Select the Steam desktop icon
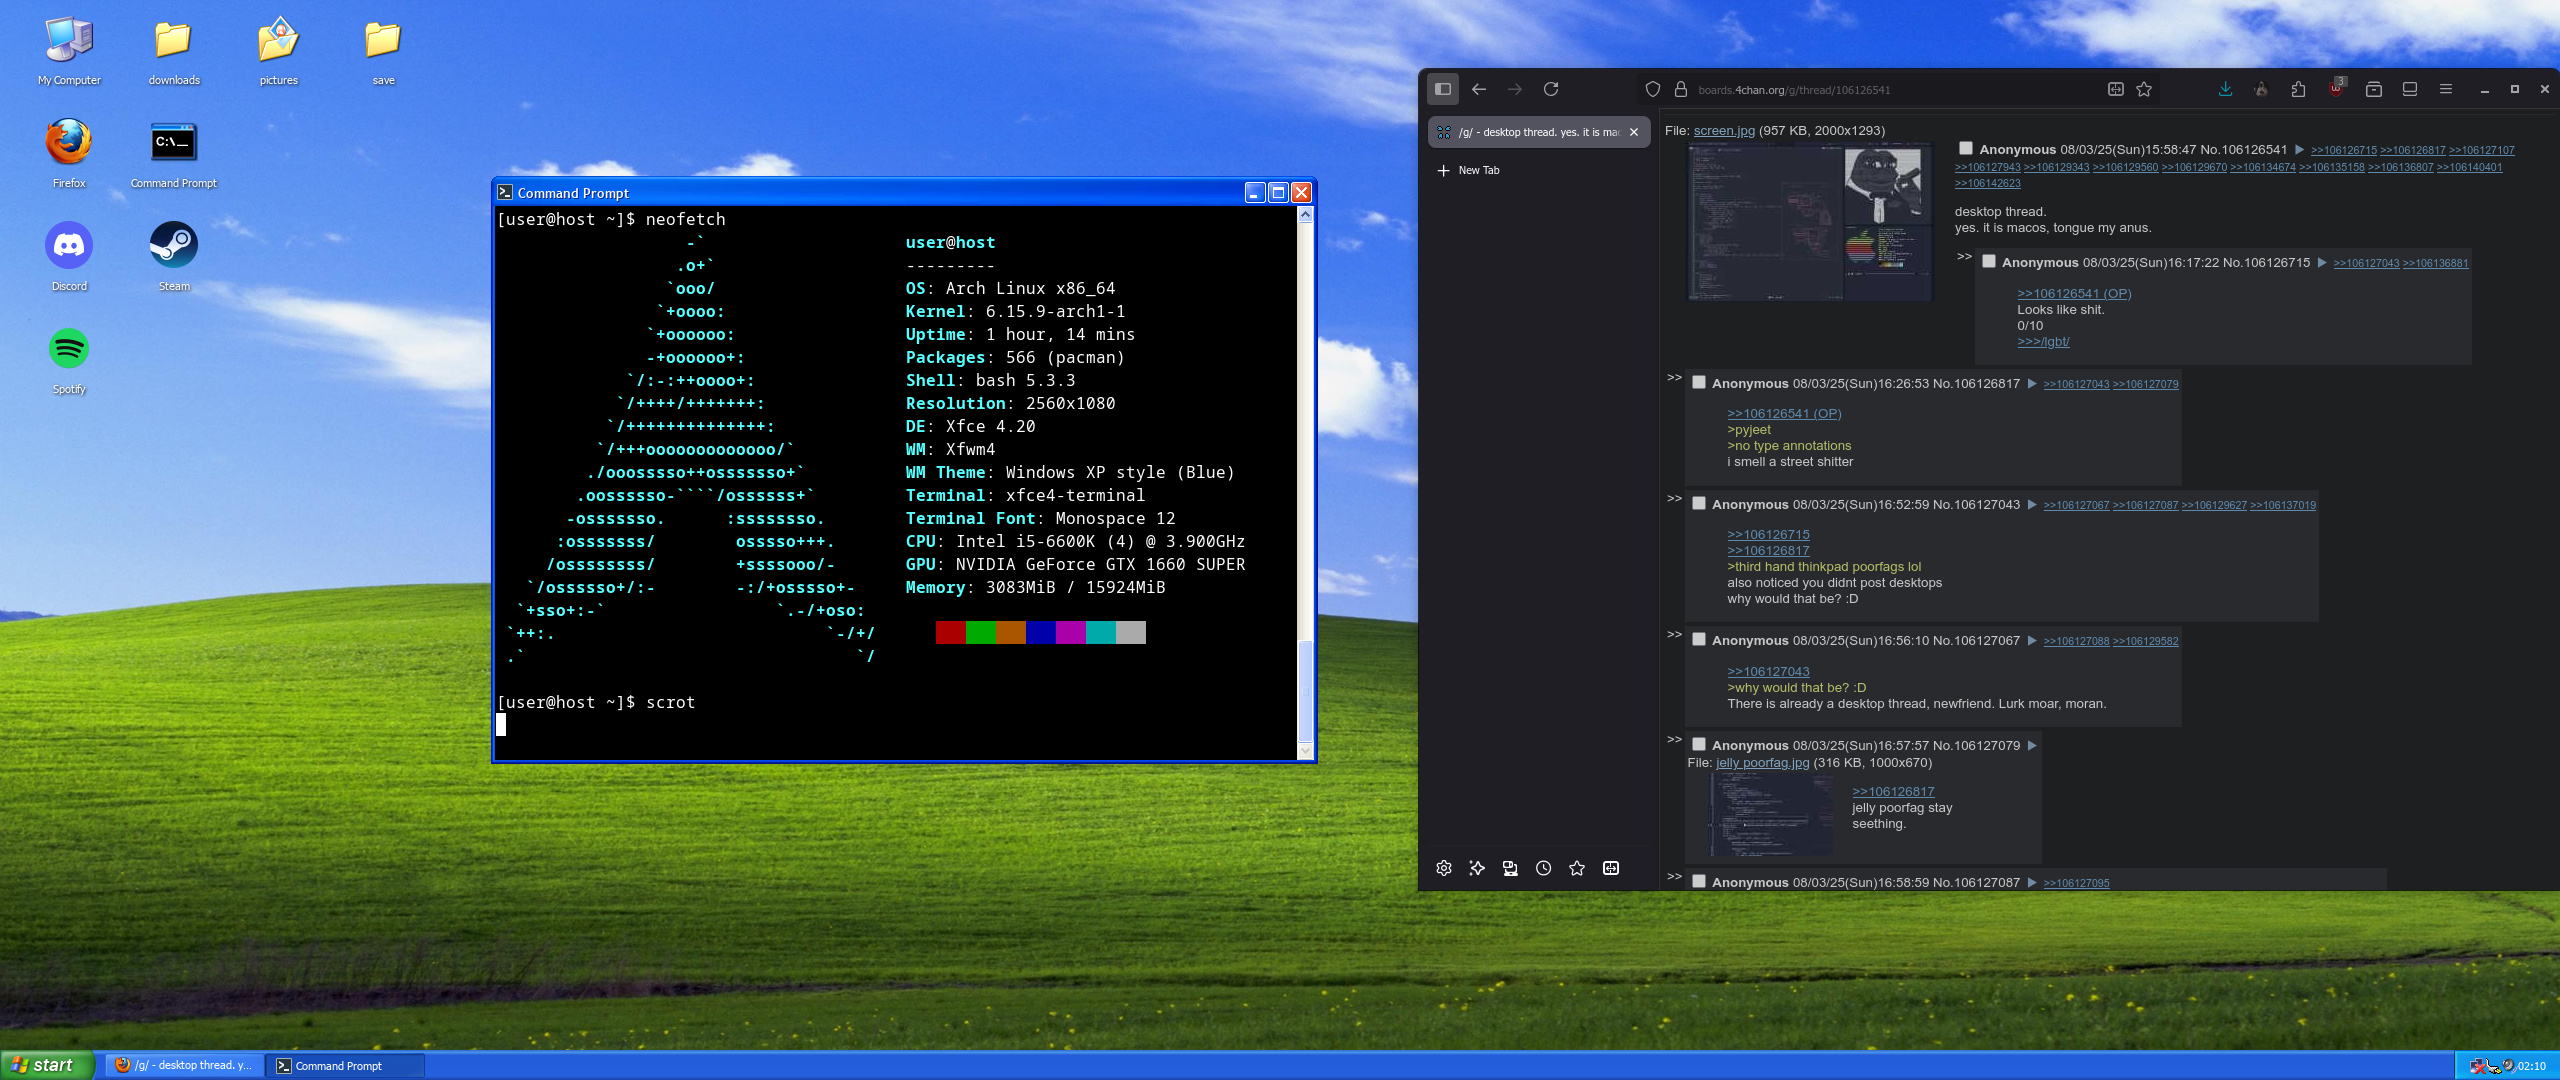2560x1080 pixels. pyautogui.click(x=174, y=257)
